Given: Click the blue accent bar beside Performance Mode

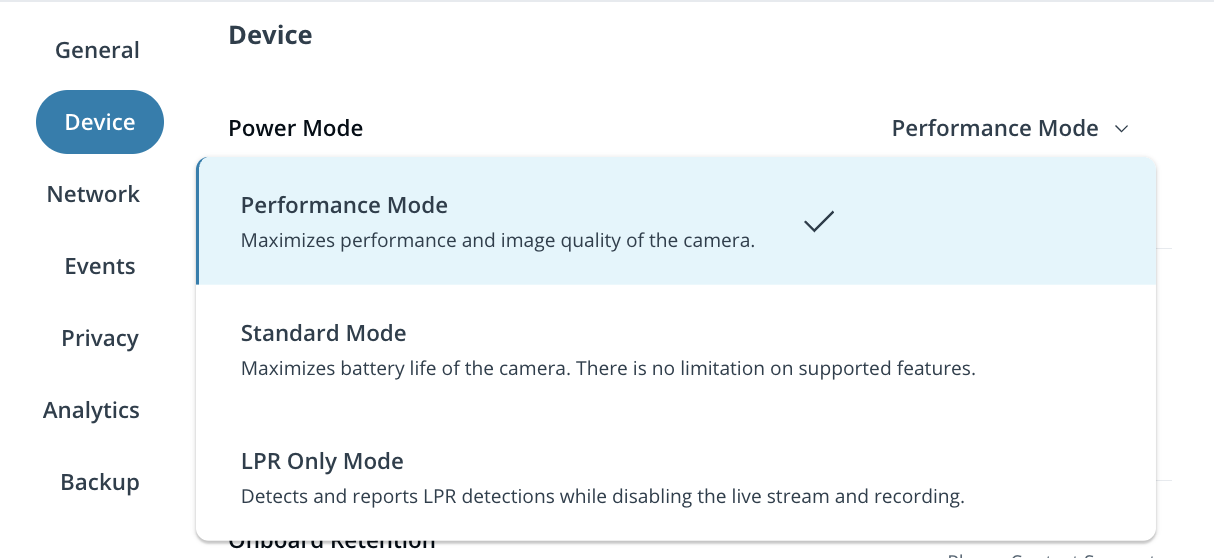Looking at the screenshot, I should 198,222.
